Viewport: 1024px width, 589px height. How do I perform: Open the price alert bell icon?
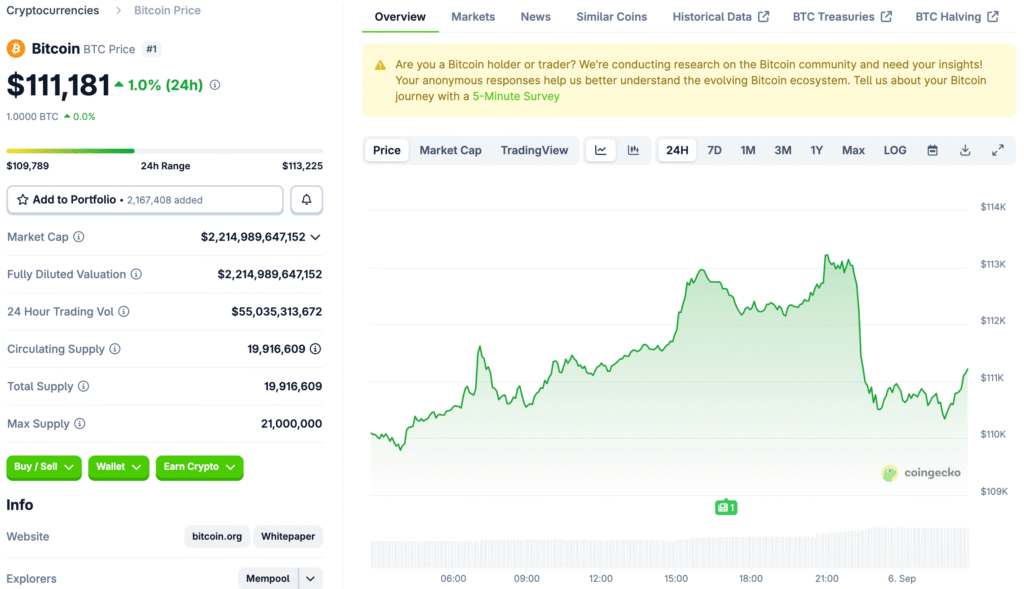pos(306,200)
